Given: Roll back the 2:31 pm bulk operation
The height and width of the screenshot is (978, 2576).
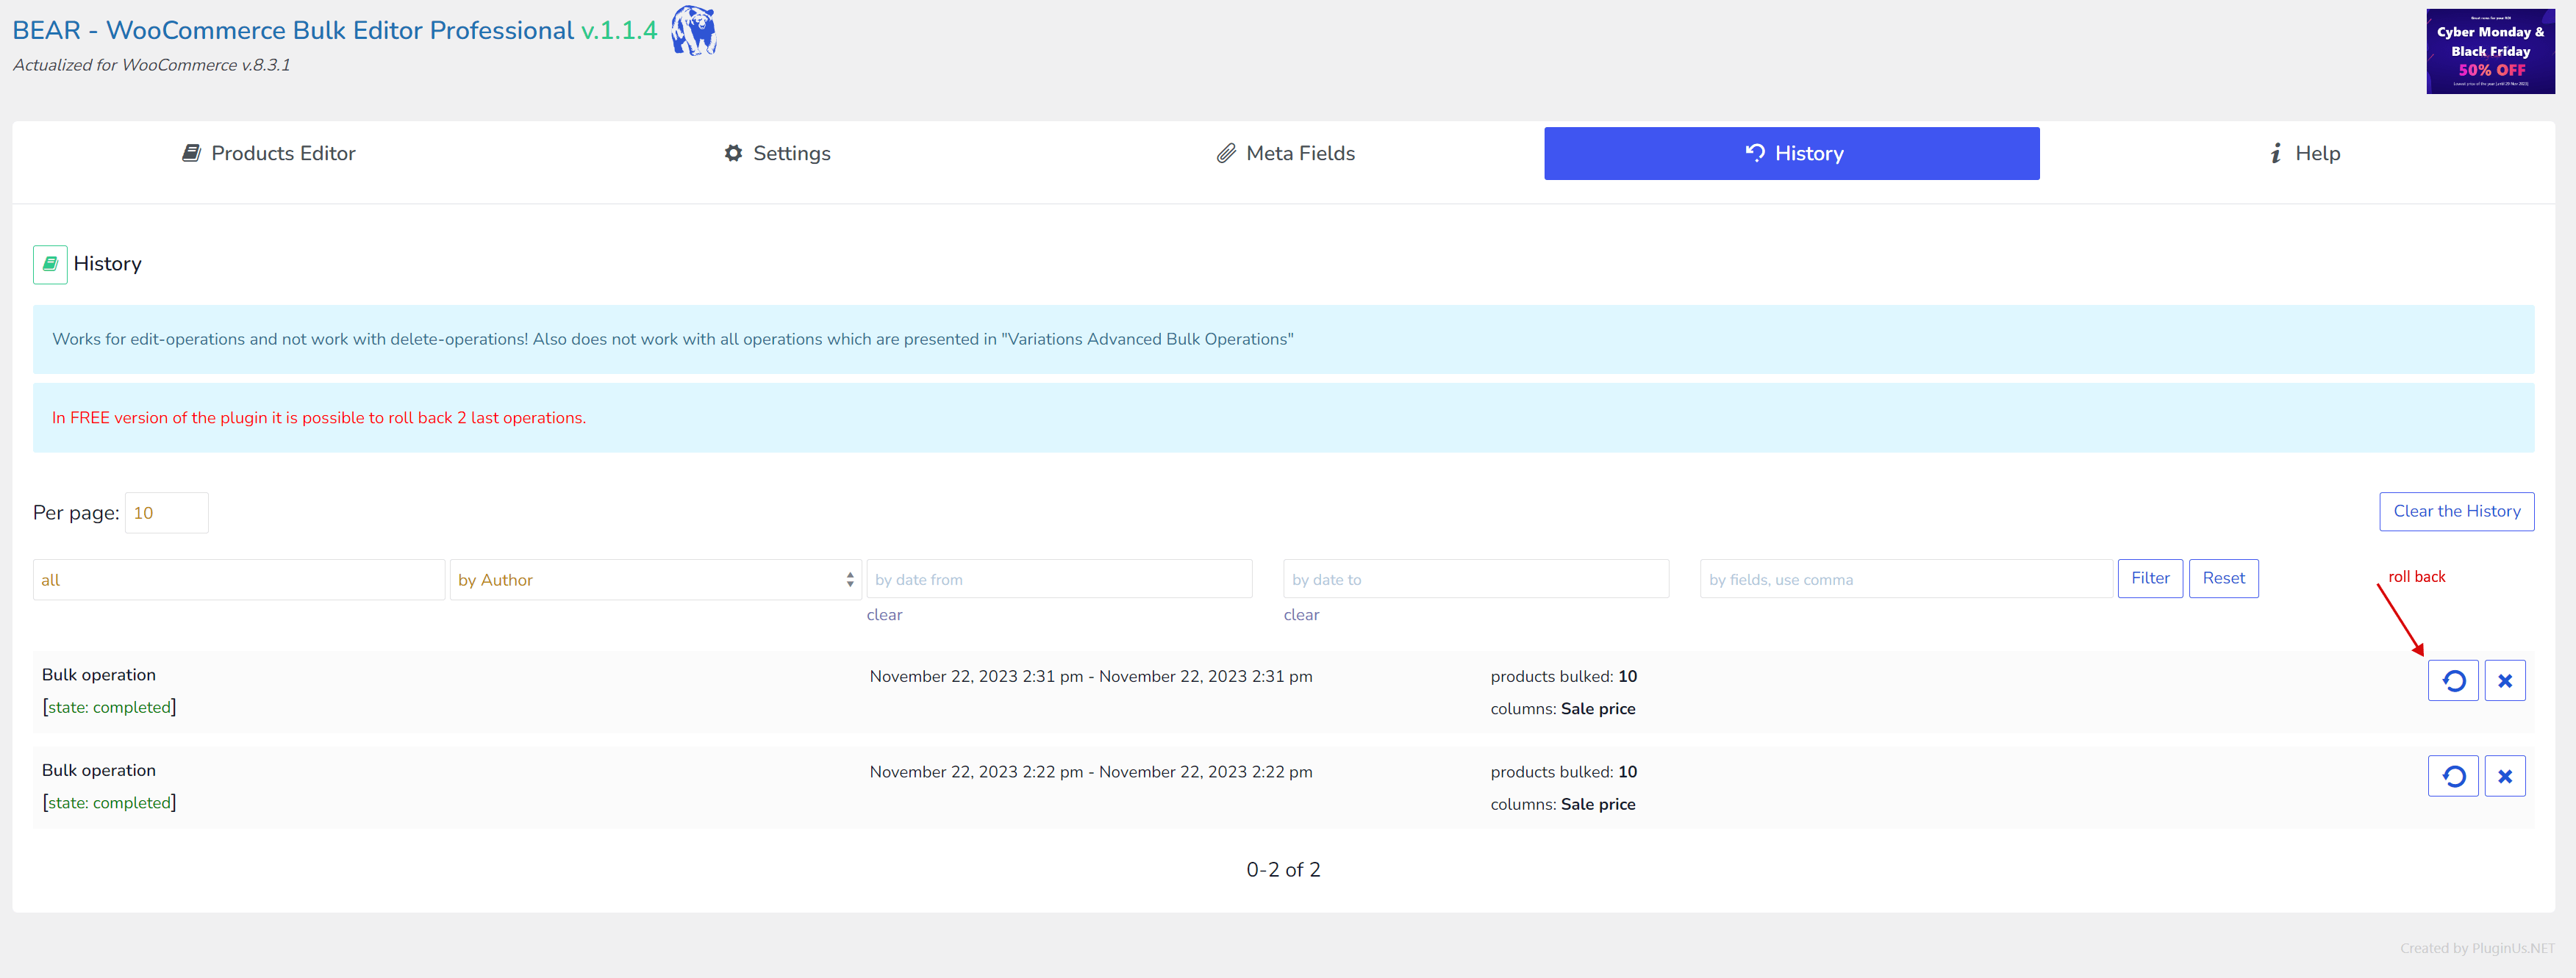Looking at the screenshot, I should pyautogui.click(x=2453, y=681).
